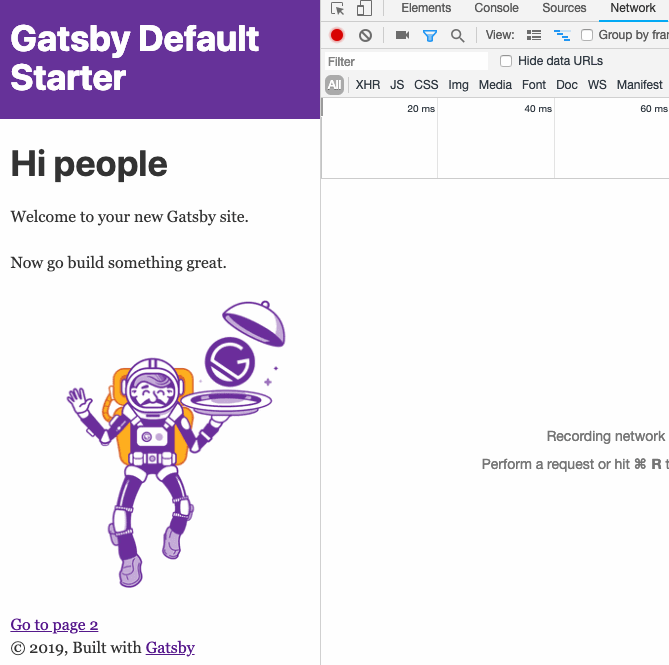Image resolution: width=669 pixels, height=665 pixels.
Task: Switch to the Console tab
Action: click(496, 8)
